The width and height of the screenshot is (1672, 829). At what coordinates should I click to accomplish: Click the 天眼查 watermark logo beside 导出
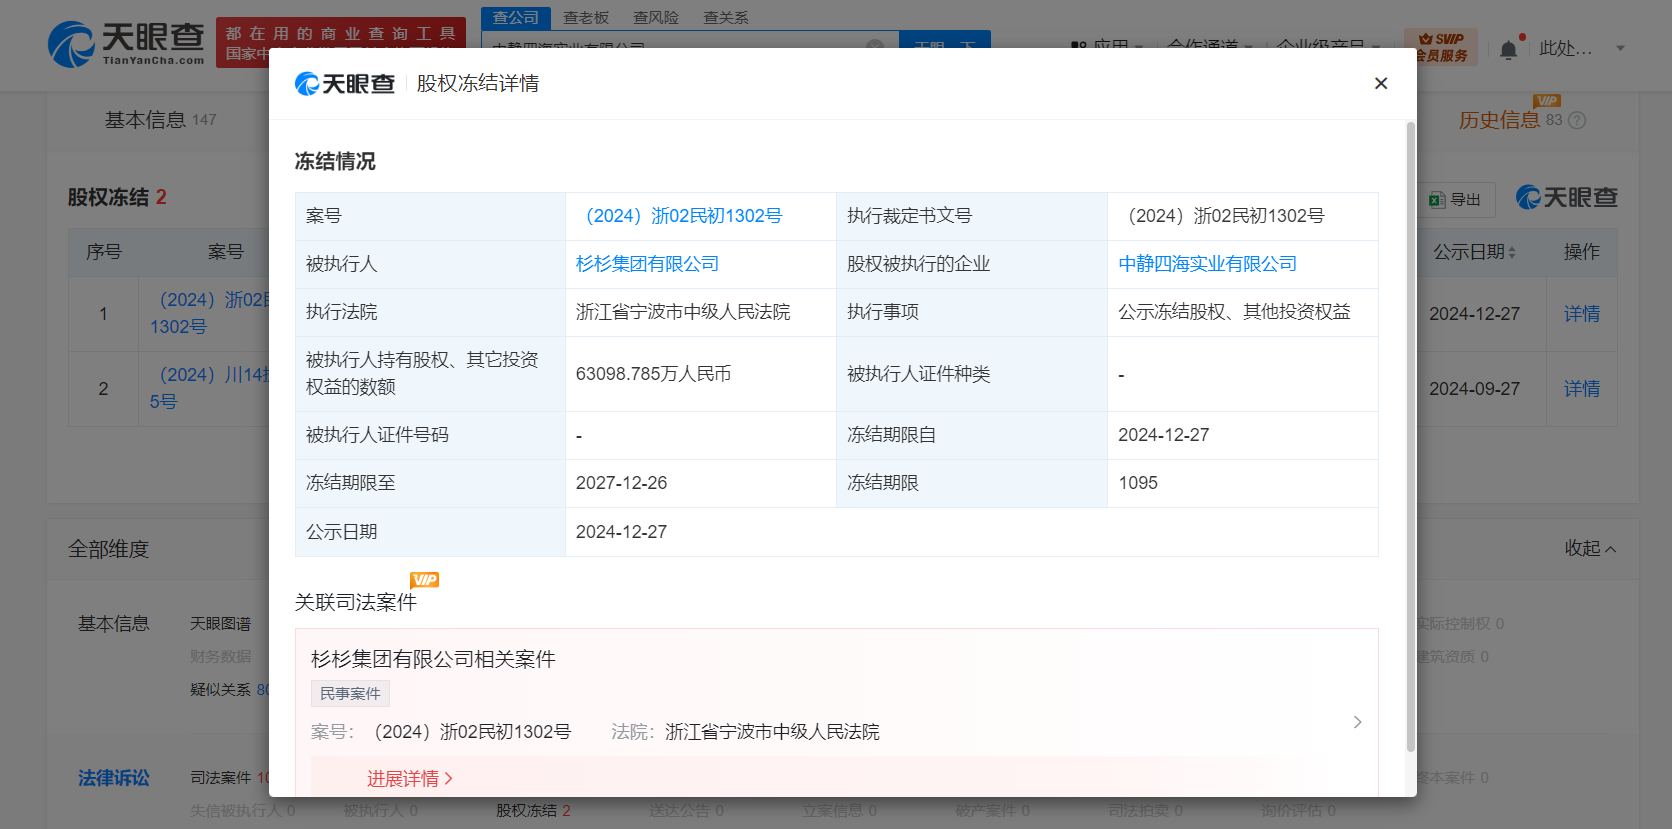click(1567, 198)
